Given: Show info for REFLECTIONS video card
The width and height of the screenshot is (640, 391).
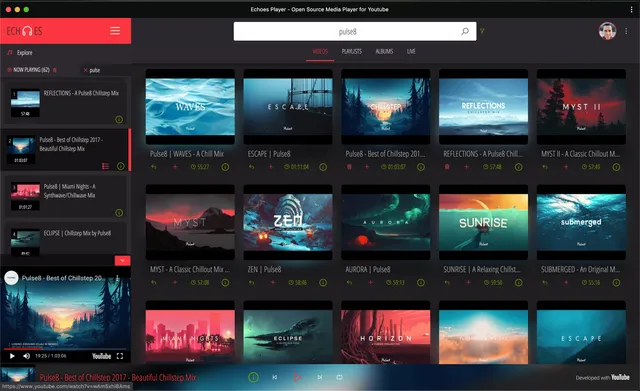Looking at the screenshot, I should click(518, 167).
